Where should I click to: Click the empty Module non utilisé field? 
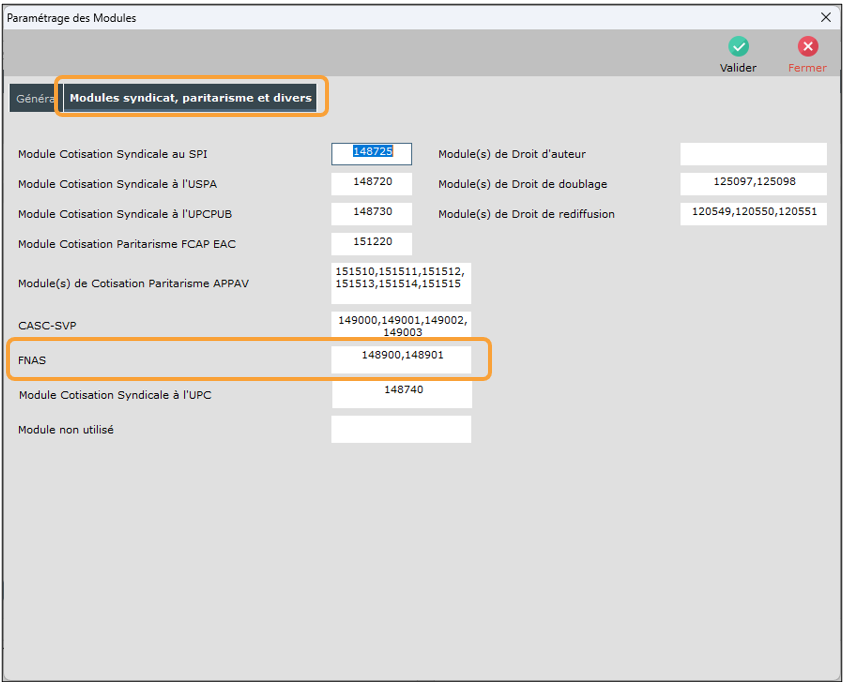pyautogui.click(x=401, y=429)
